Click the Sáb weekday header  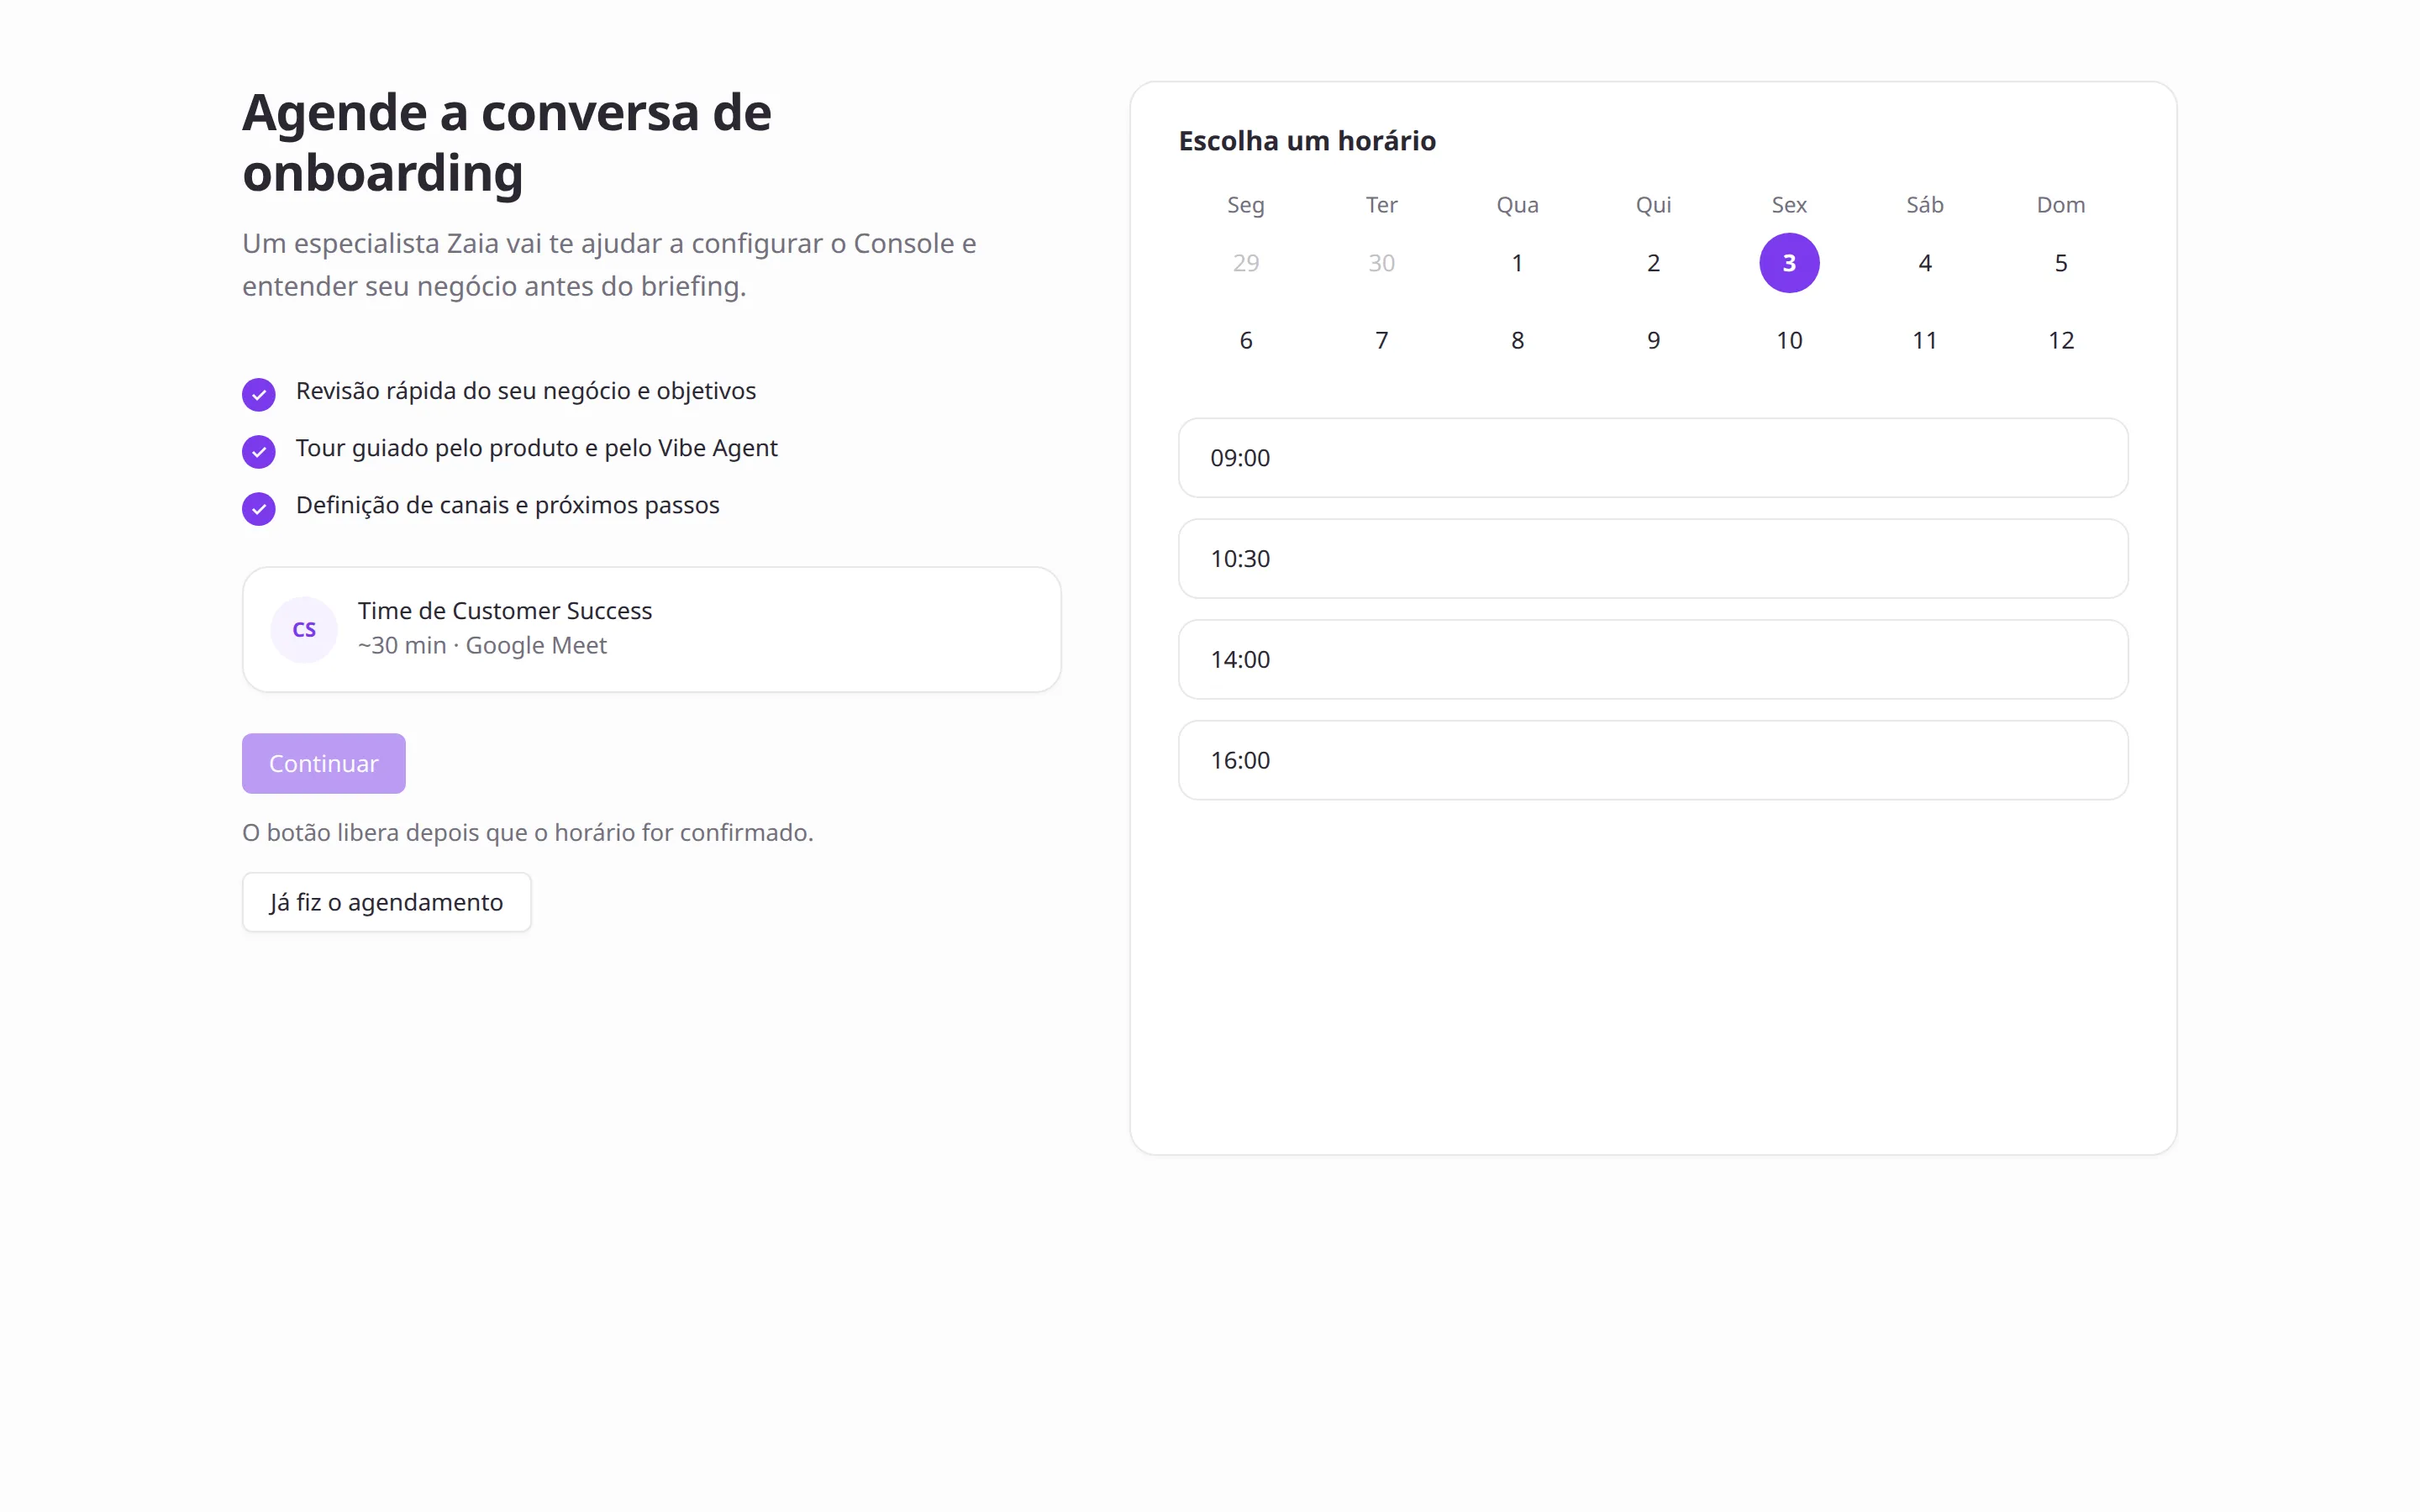(x=1925, y=205)
